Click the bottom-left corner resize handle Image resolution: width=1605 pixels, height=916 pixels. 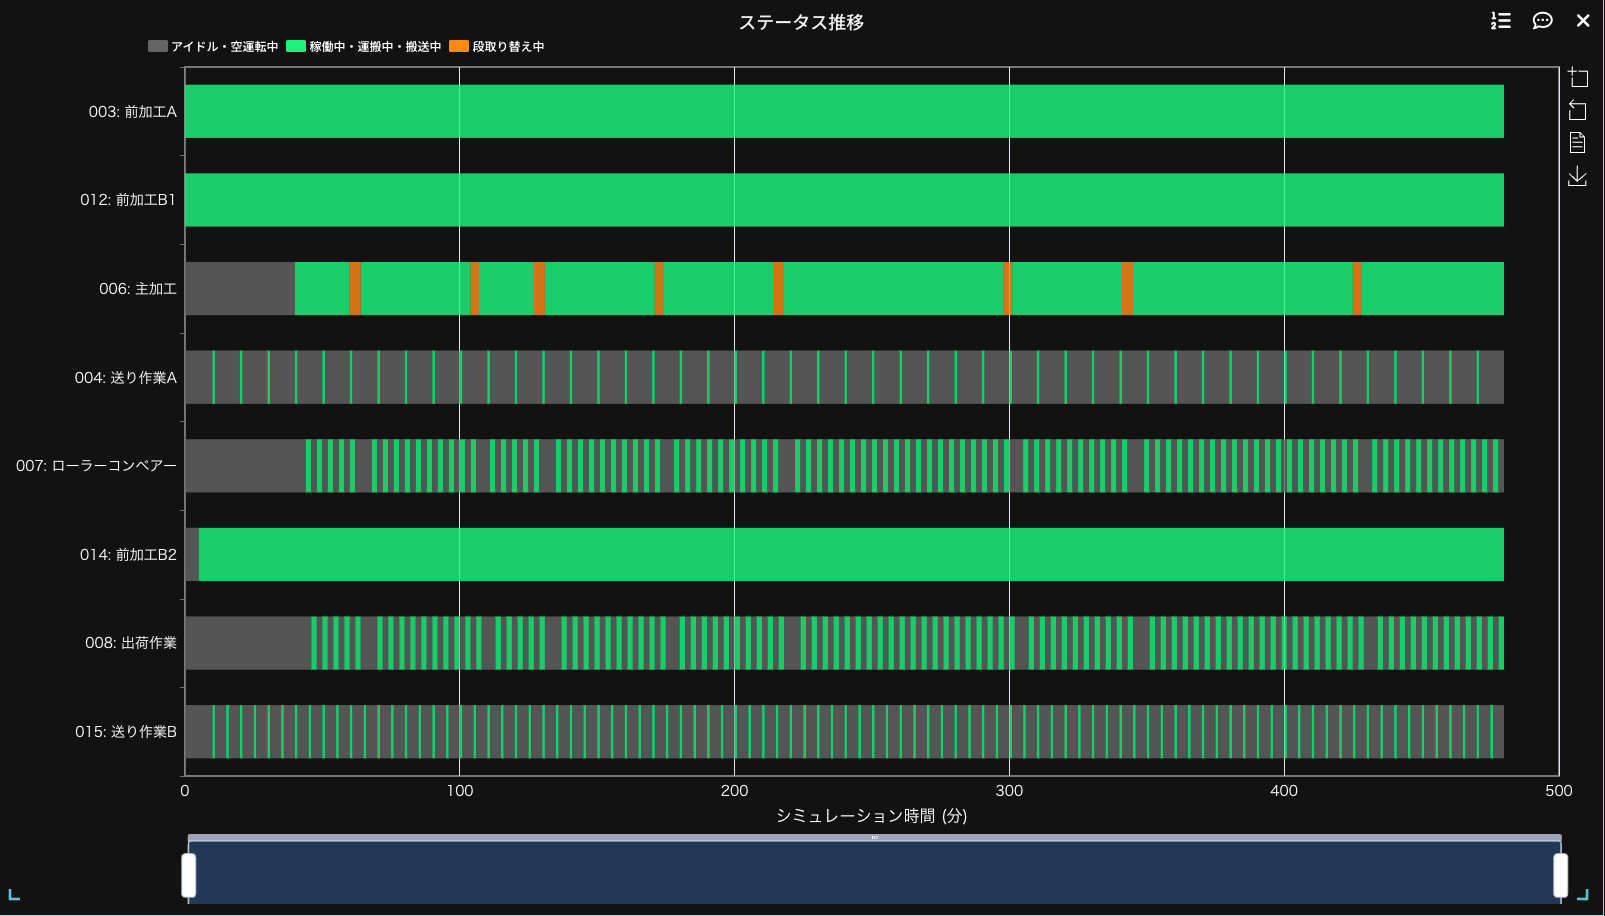(x=14, y=895)
